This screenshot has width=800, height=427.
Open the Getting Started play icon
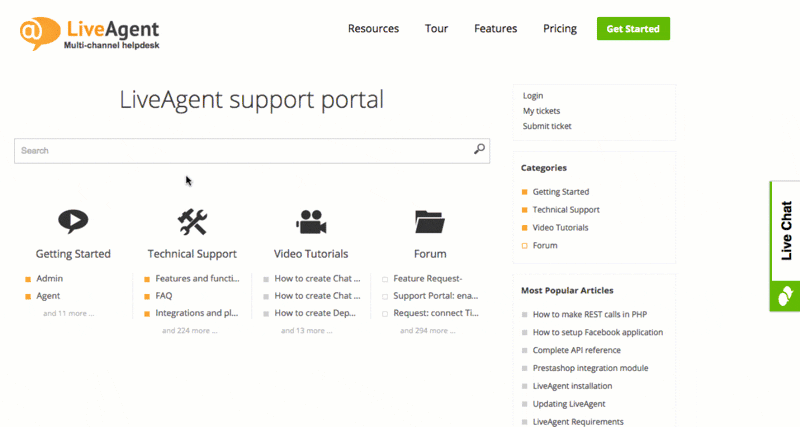click(73, 221)
